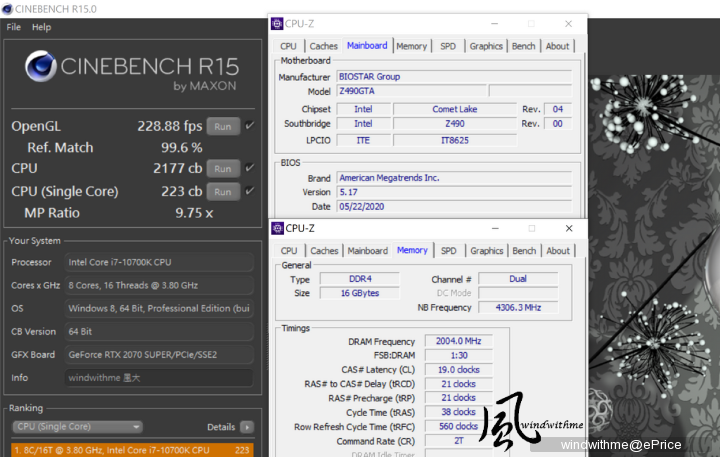720x457 pixels.
Task: Click the BIOSTAR Group manufacturer field
Action: [454, 77]
